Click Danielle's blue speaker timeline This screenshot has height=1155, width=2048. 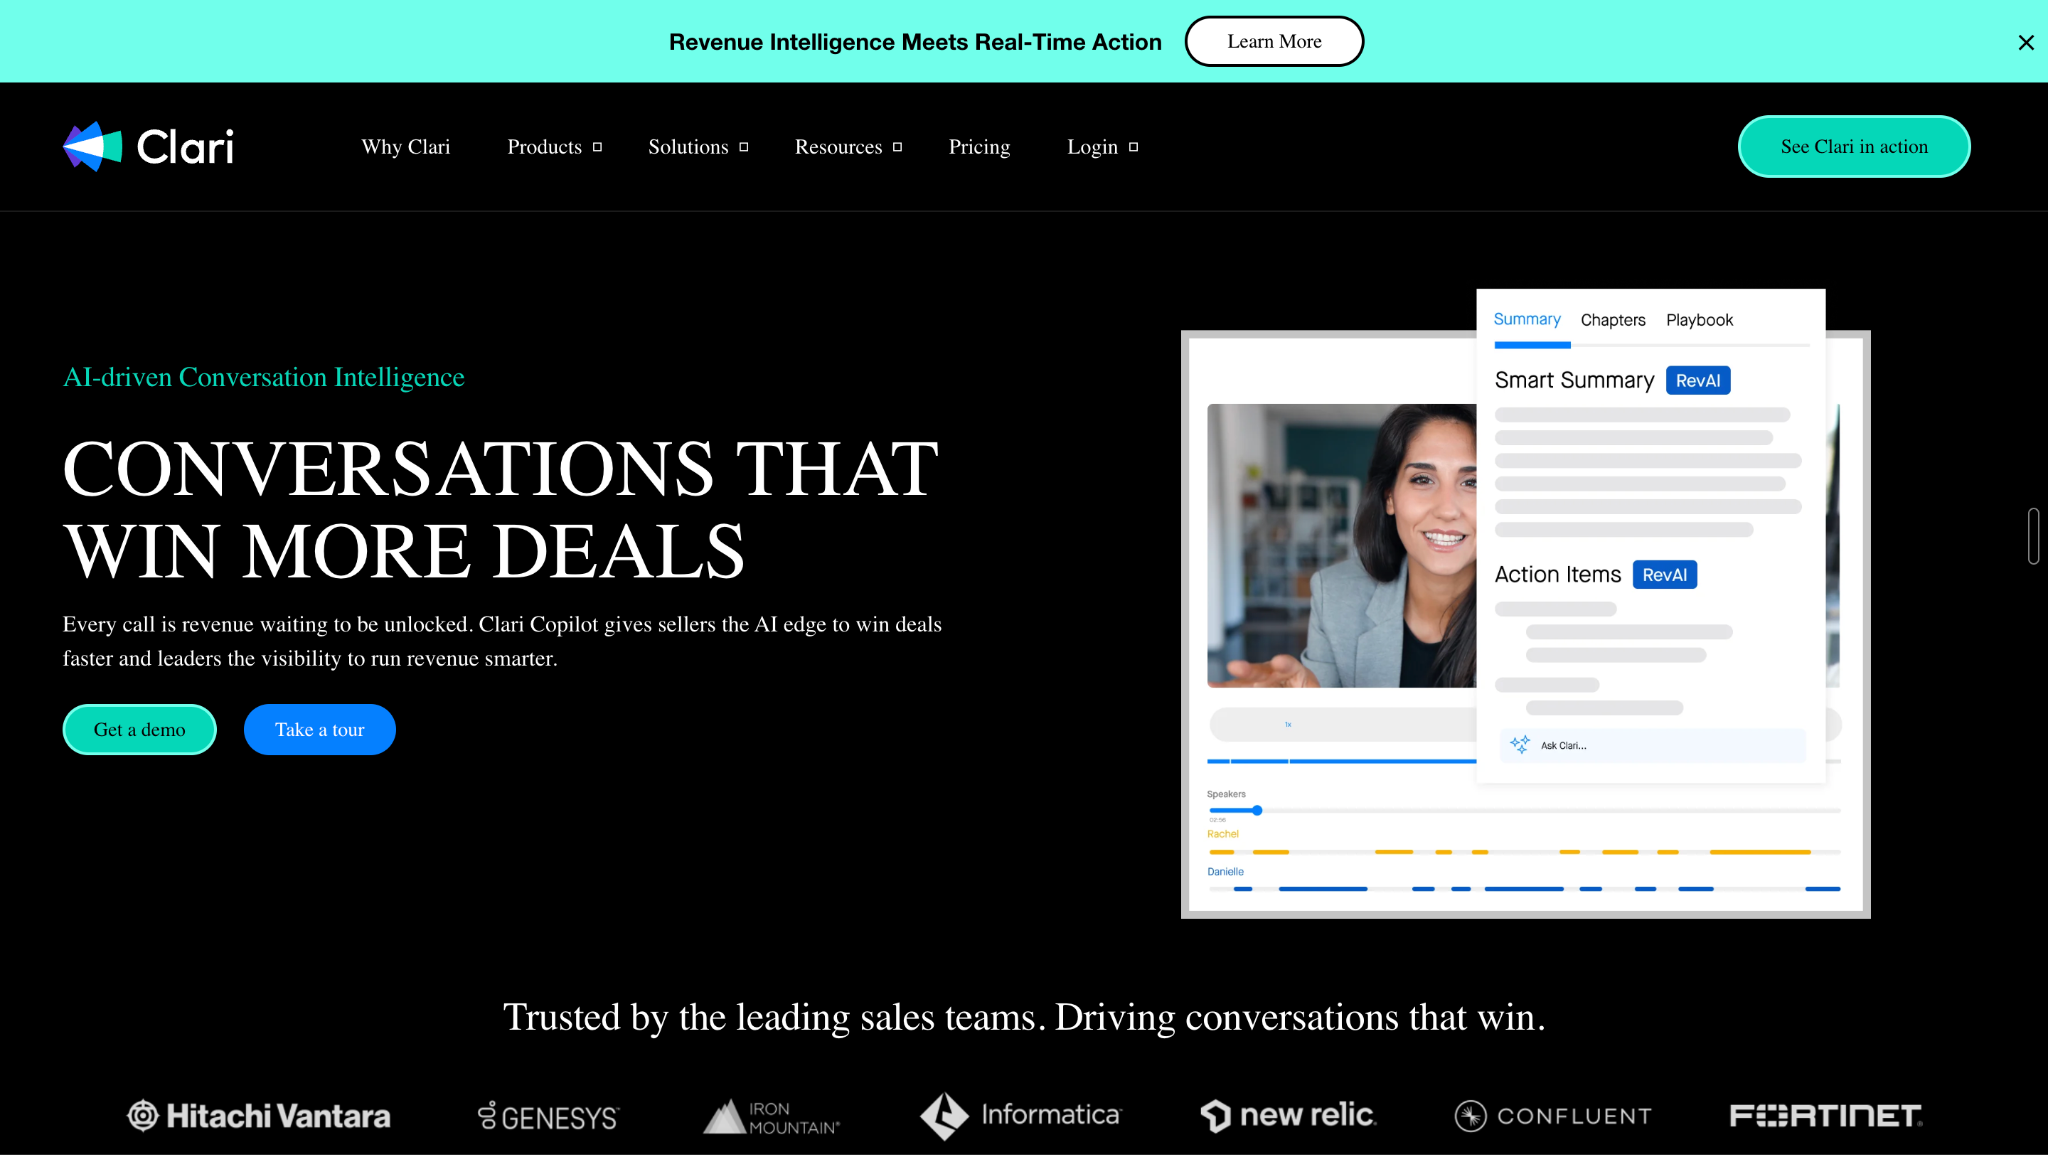click(x=1524, y=889)
